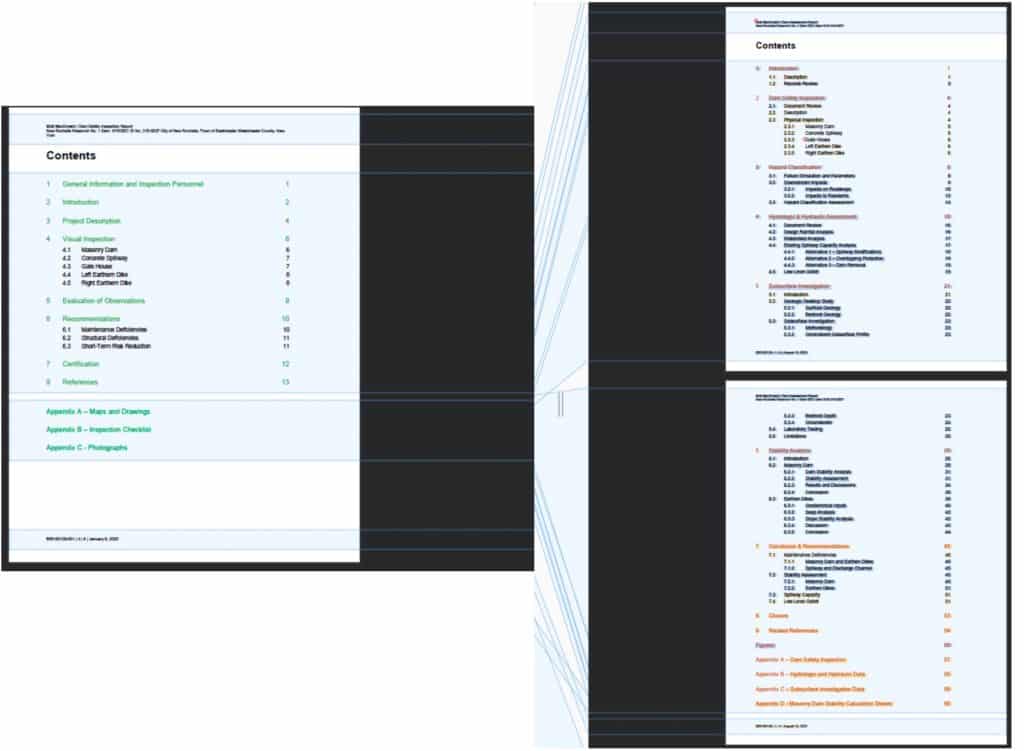Screen dimensions: 1024x751
Task: Click the Closure entry in right contents
Action: coord(777,616)
